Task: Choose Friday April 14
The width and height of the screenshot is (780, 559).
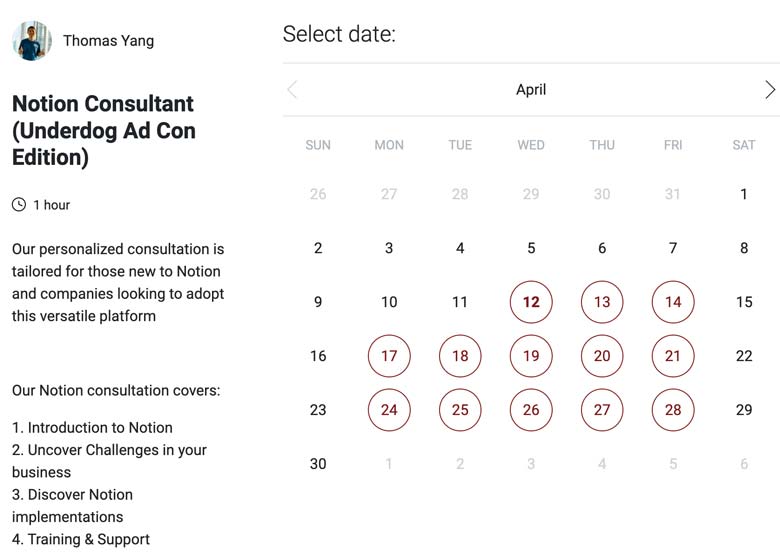Action: point(673,302)
